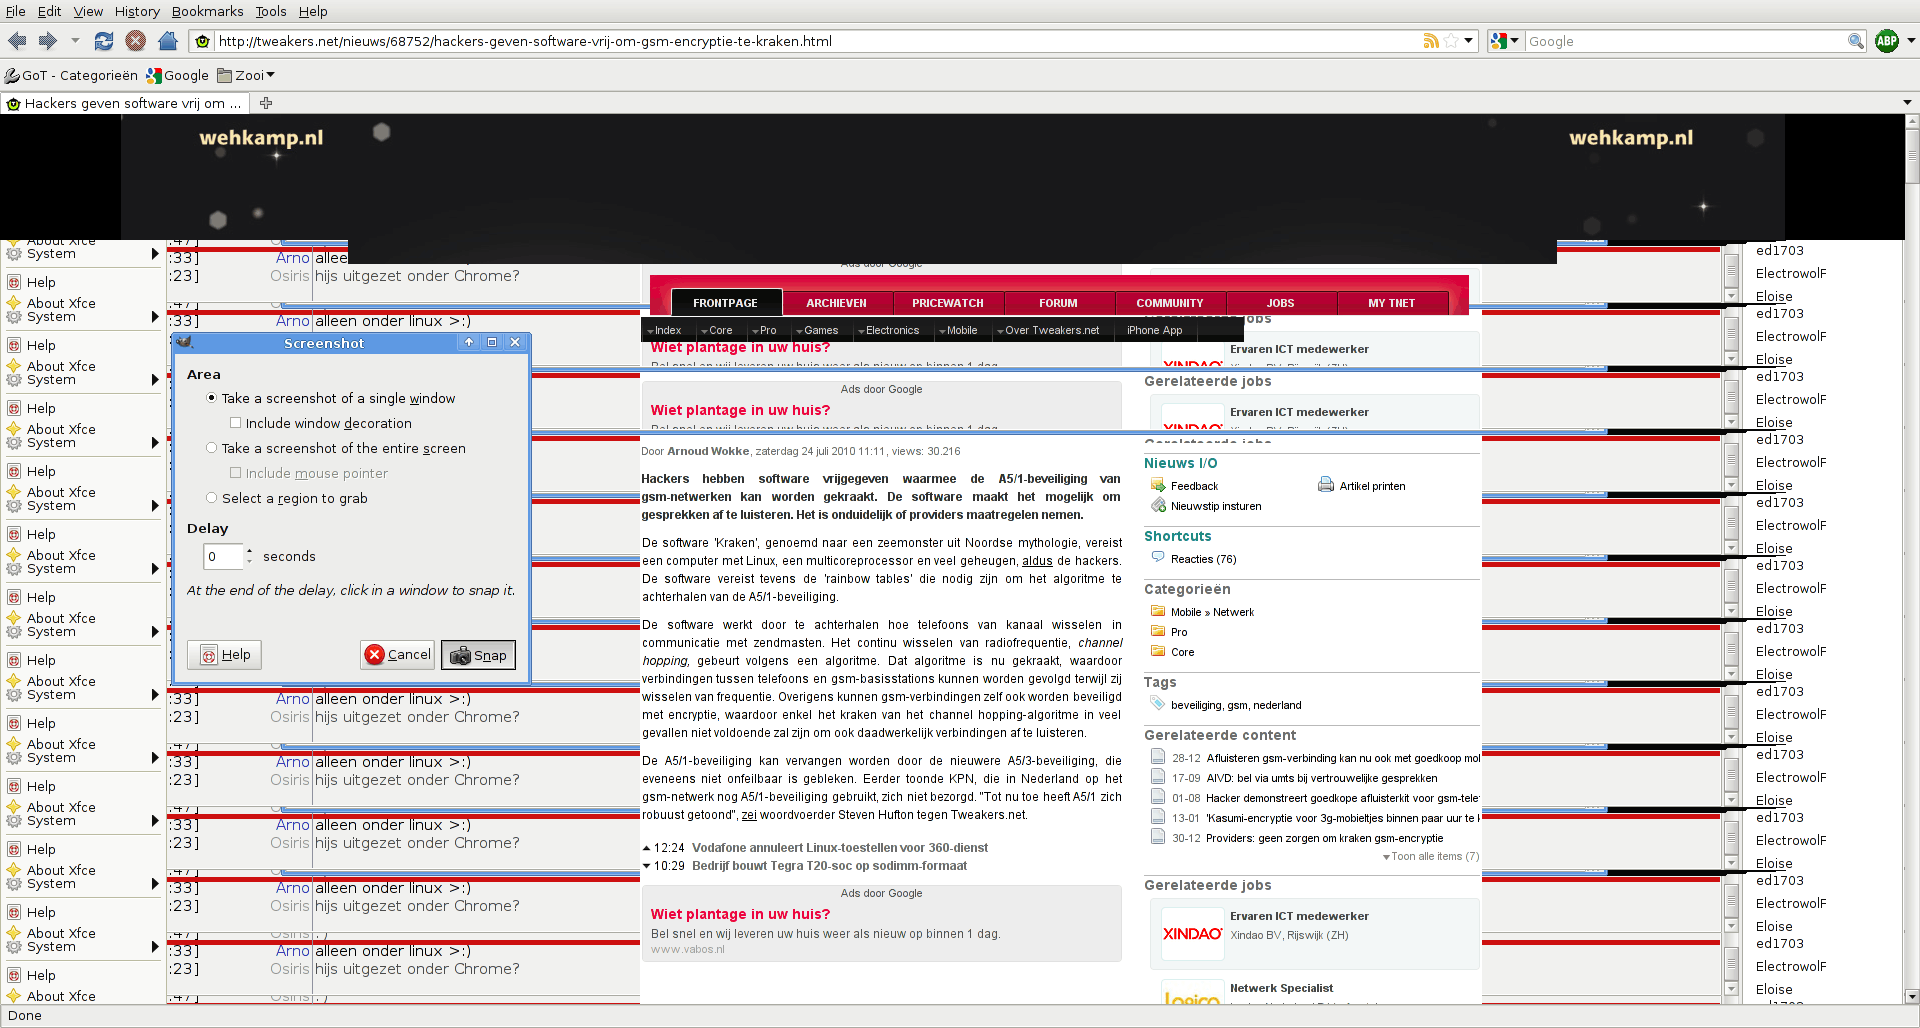Click the Netwerk category link
1920x1028 pixels.
(1233, 612)
